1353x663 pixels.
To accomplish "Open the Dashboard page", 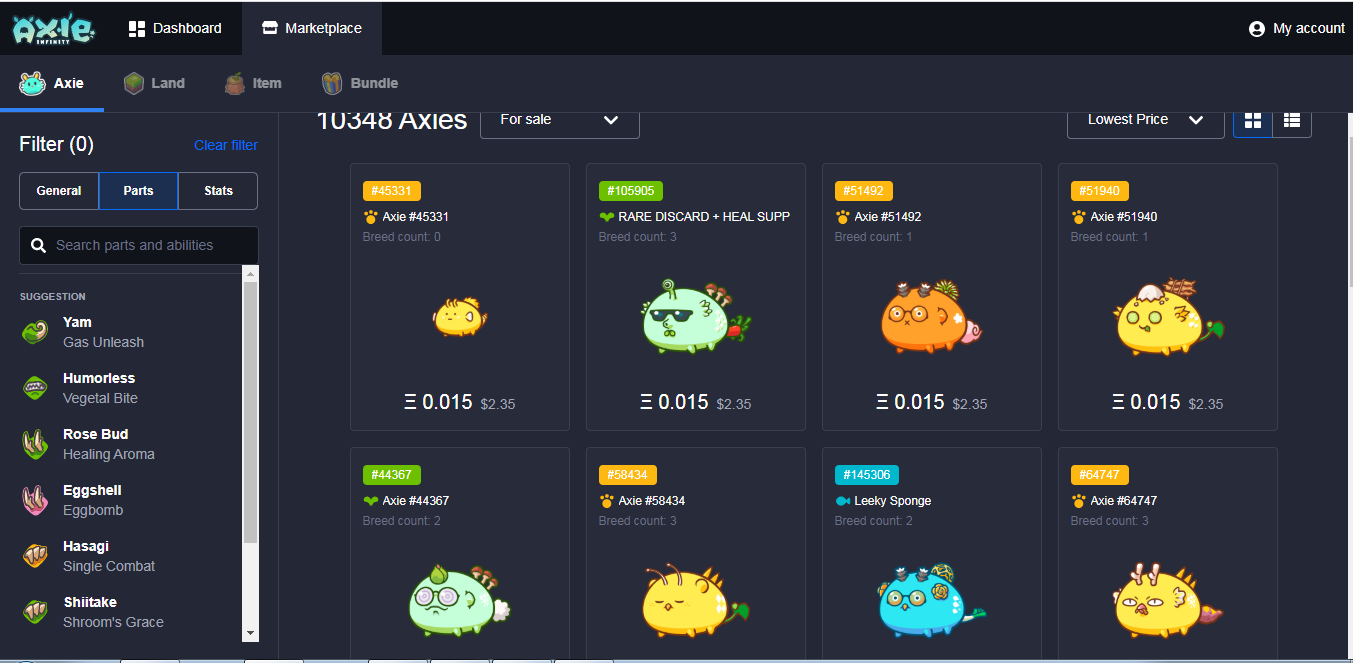I will tap(175, 28).
